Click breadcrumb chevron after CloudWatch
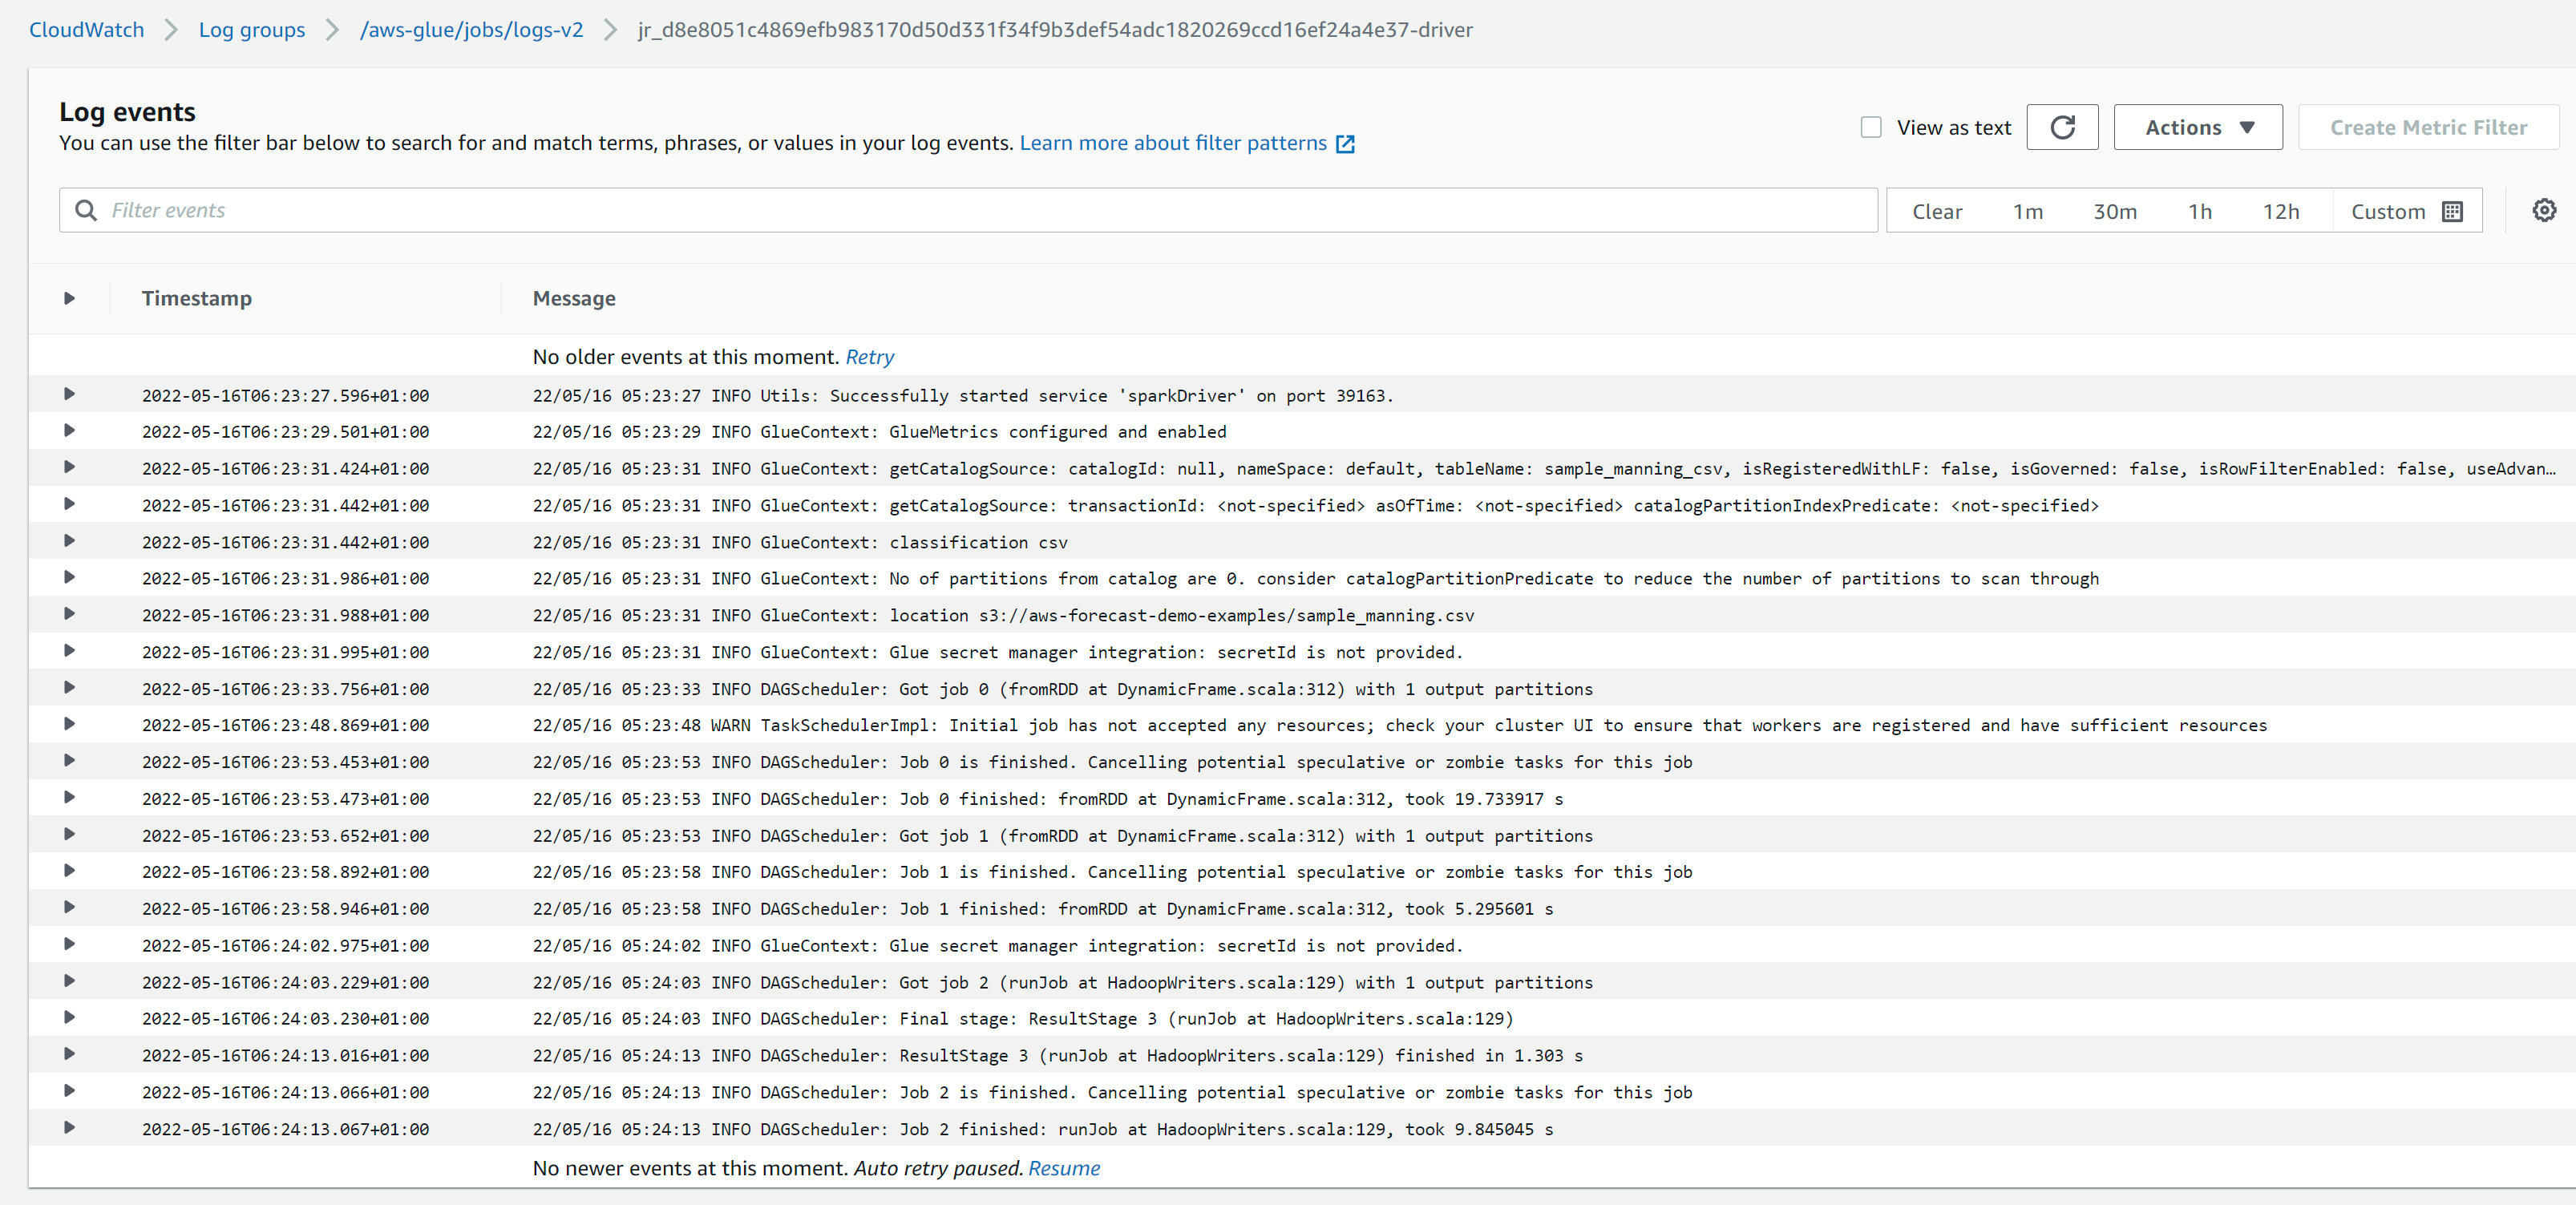 point(171,30)
